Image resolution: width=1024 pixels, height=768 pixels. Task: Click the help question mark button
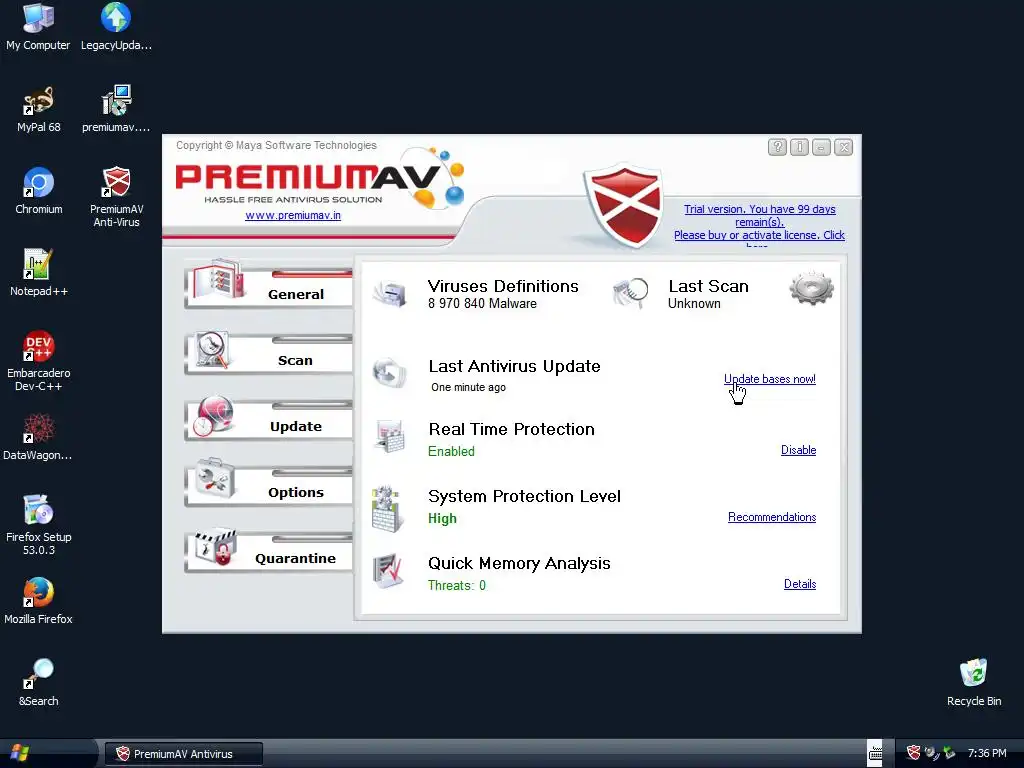777,147
